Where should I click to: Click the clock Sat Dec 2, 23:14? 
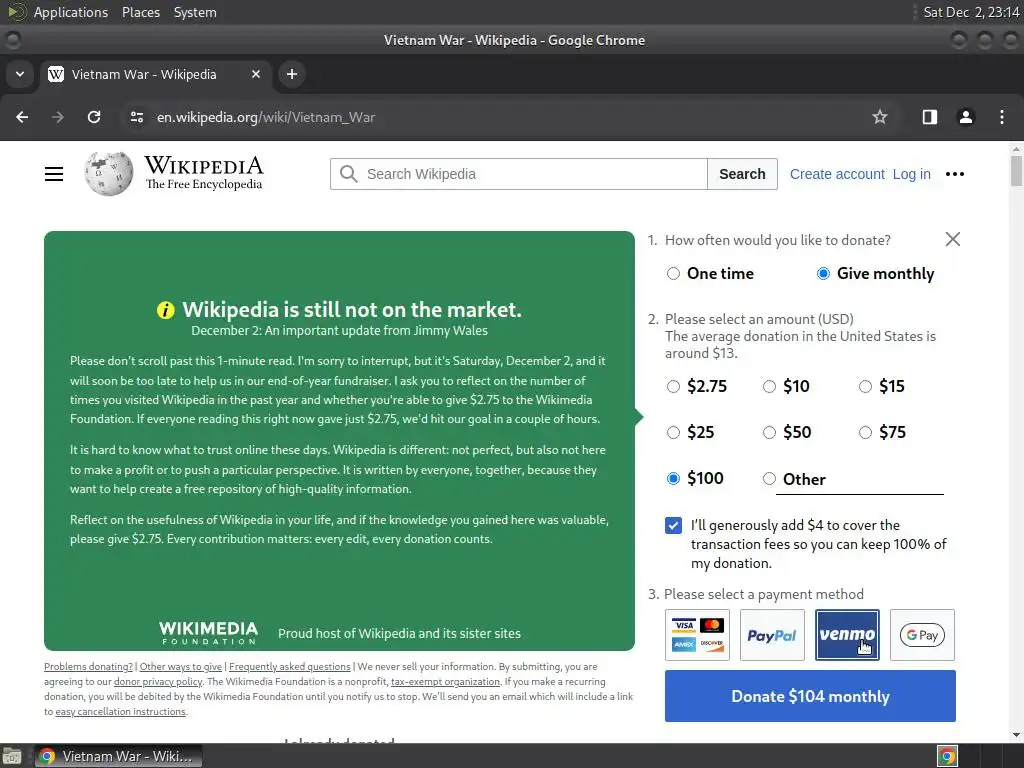pos(971,12)
